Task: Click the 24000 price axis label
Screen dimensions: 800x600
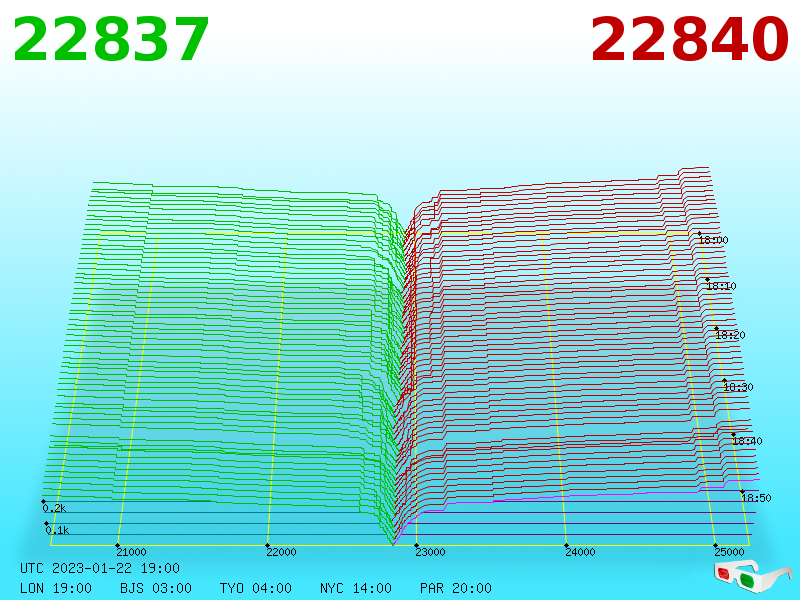Action: pos(580,552)
